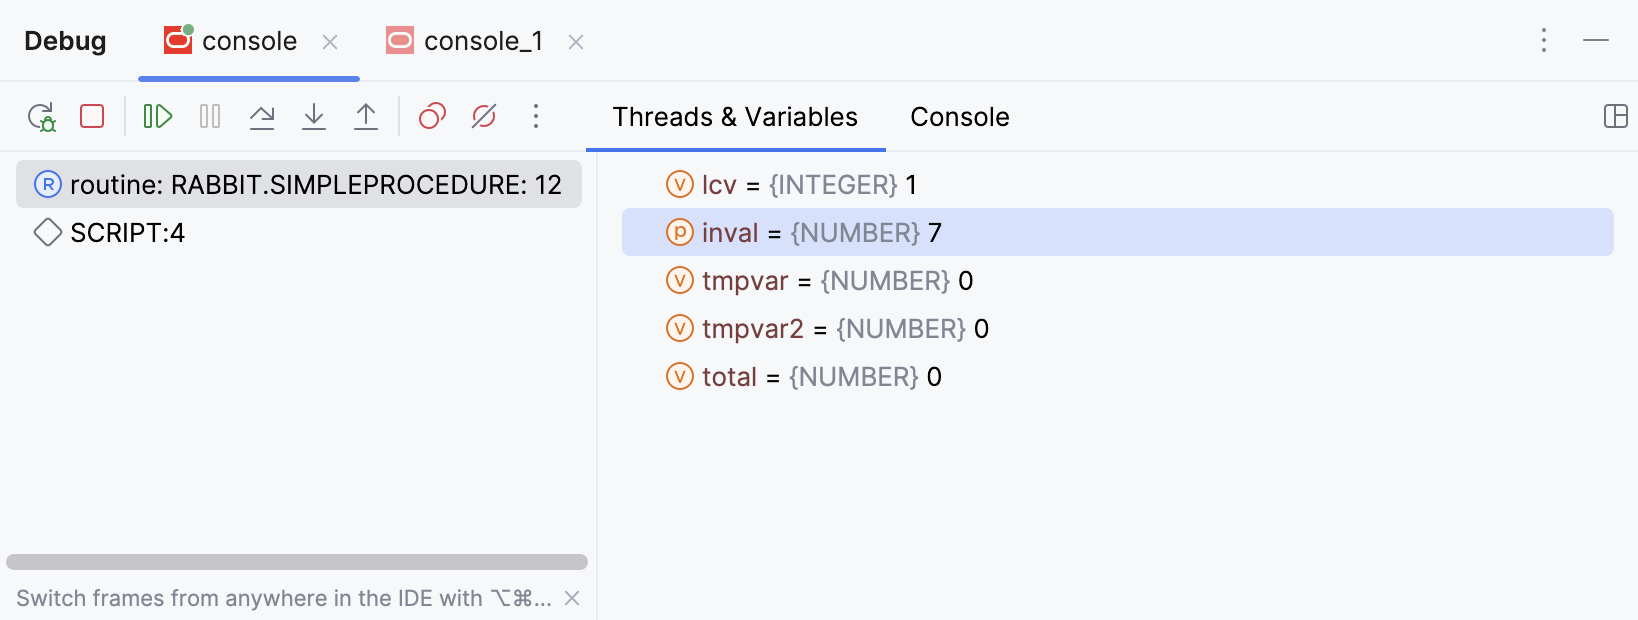
Task: View all breakpoints
Action: 431,116
